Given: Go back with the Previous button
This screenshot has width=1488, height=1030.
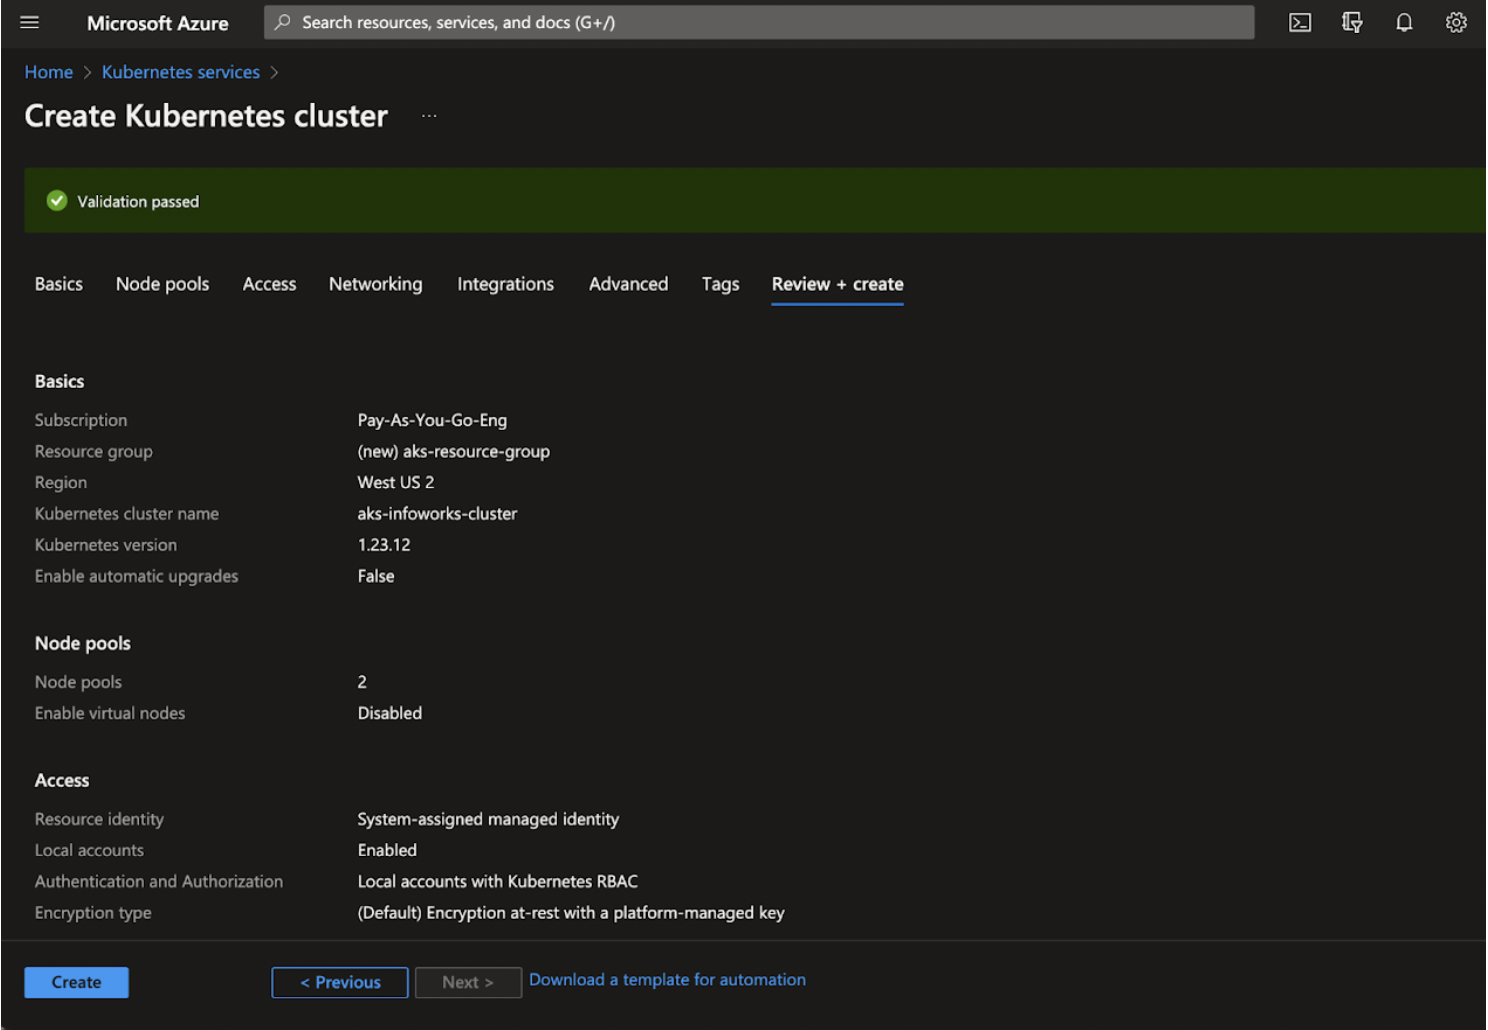Looking at the screenshot, I should click(x=340, y=982).
